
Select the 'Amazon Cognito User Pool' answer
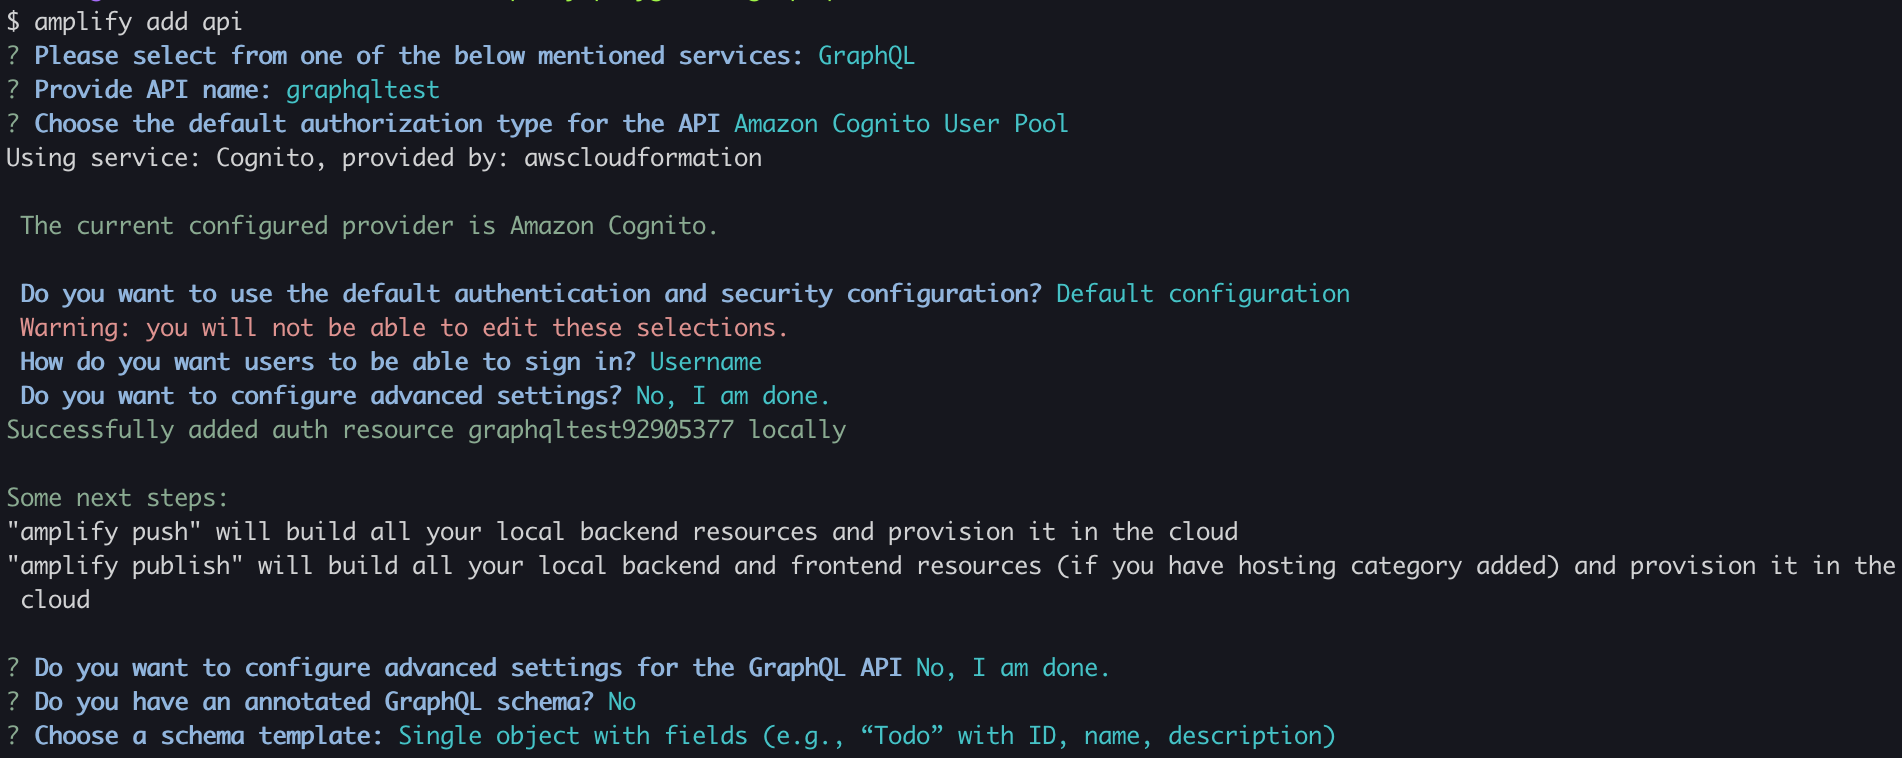(901, 124)
